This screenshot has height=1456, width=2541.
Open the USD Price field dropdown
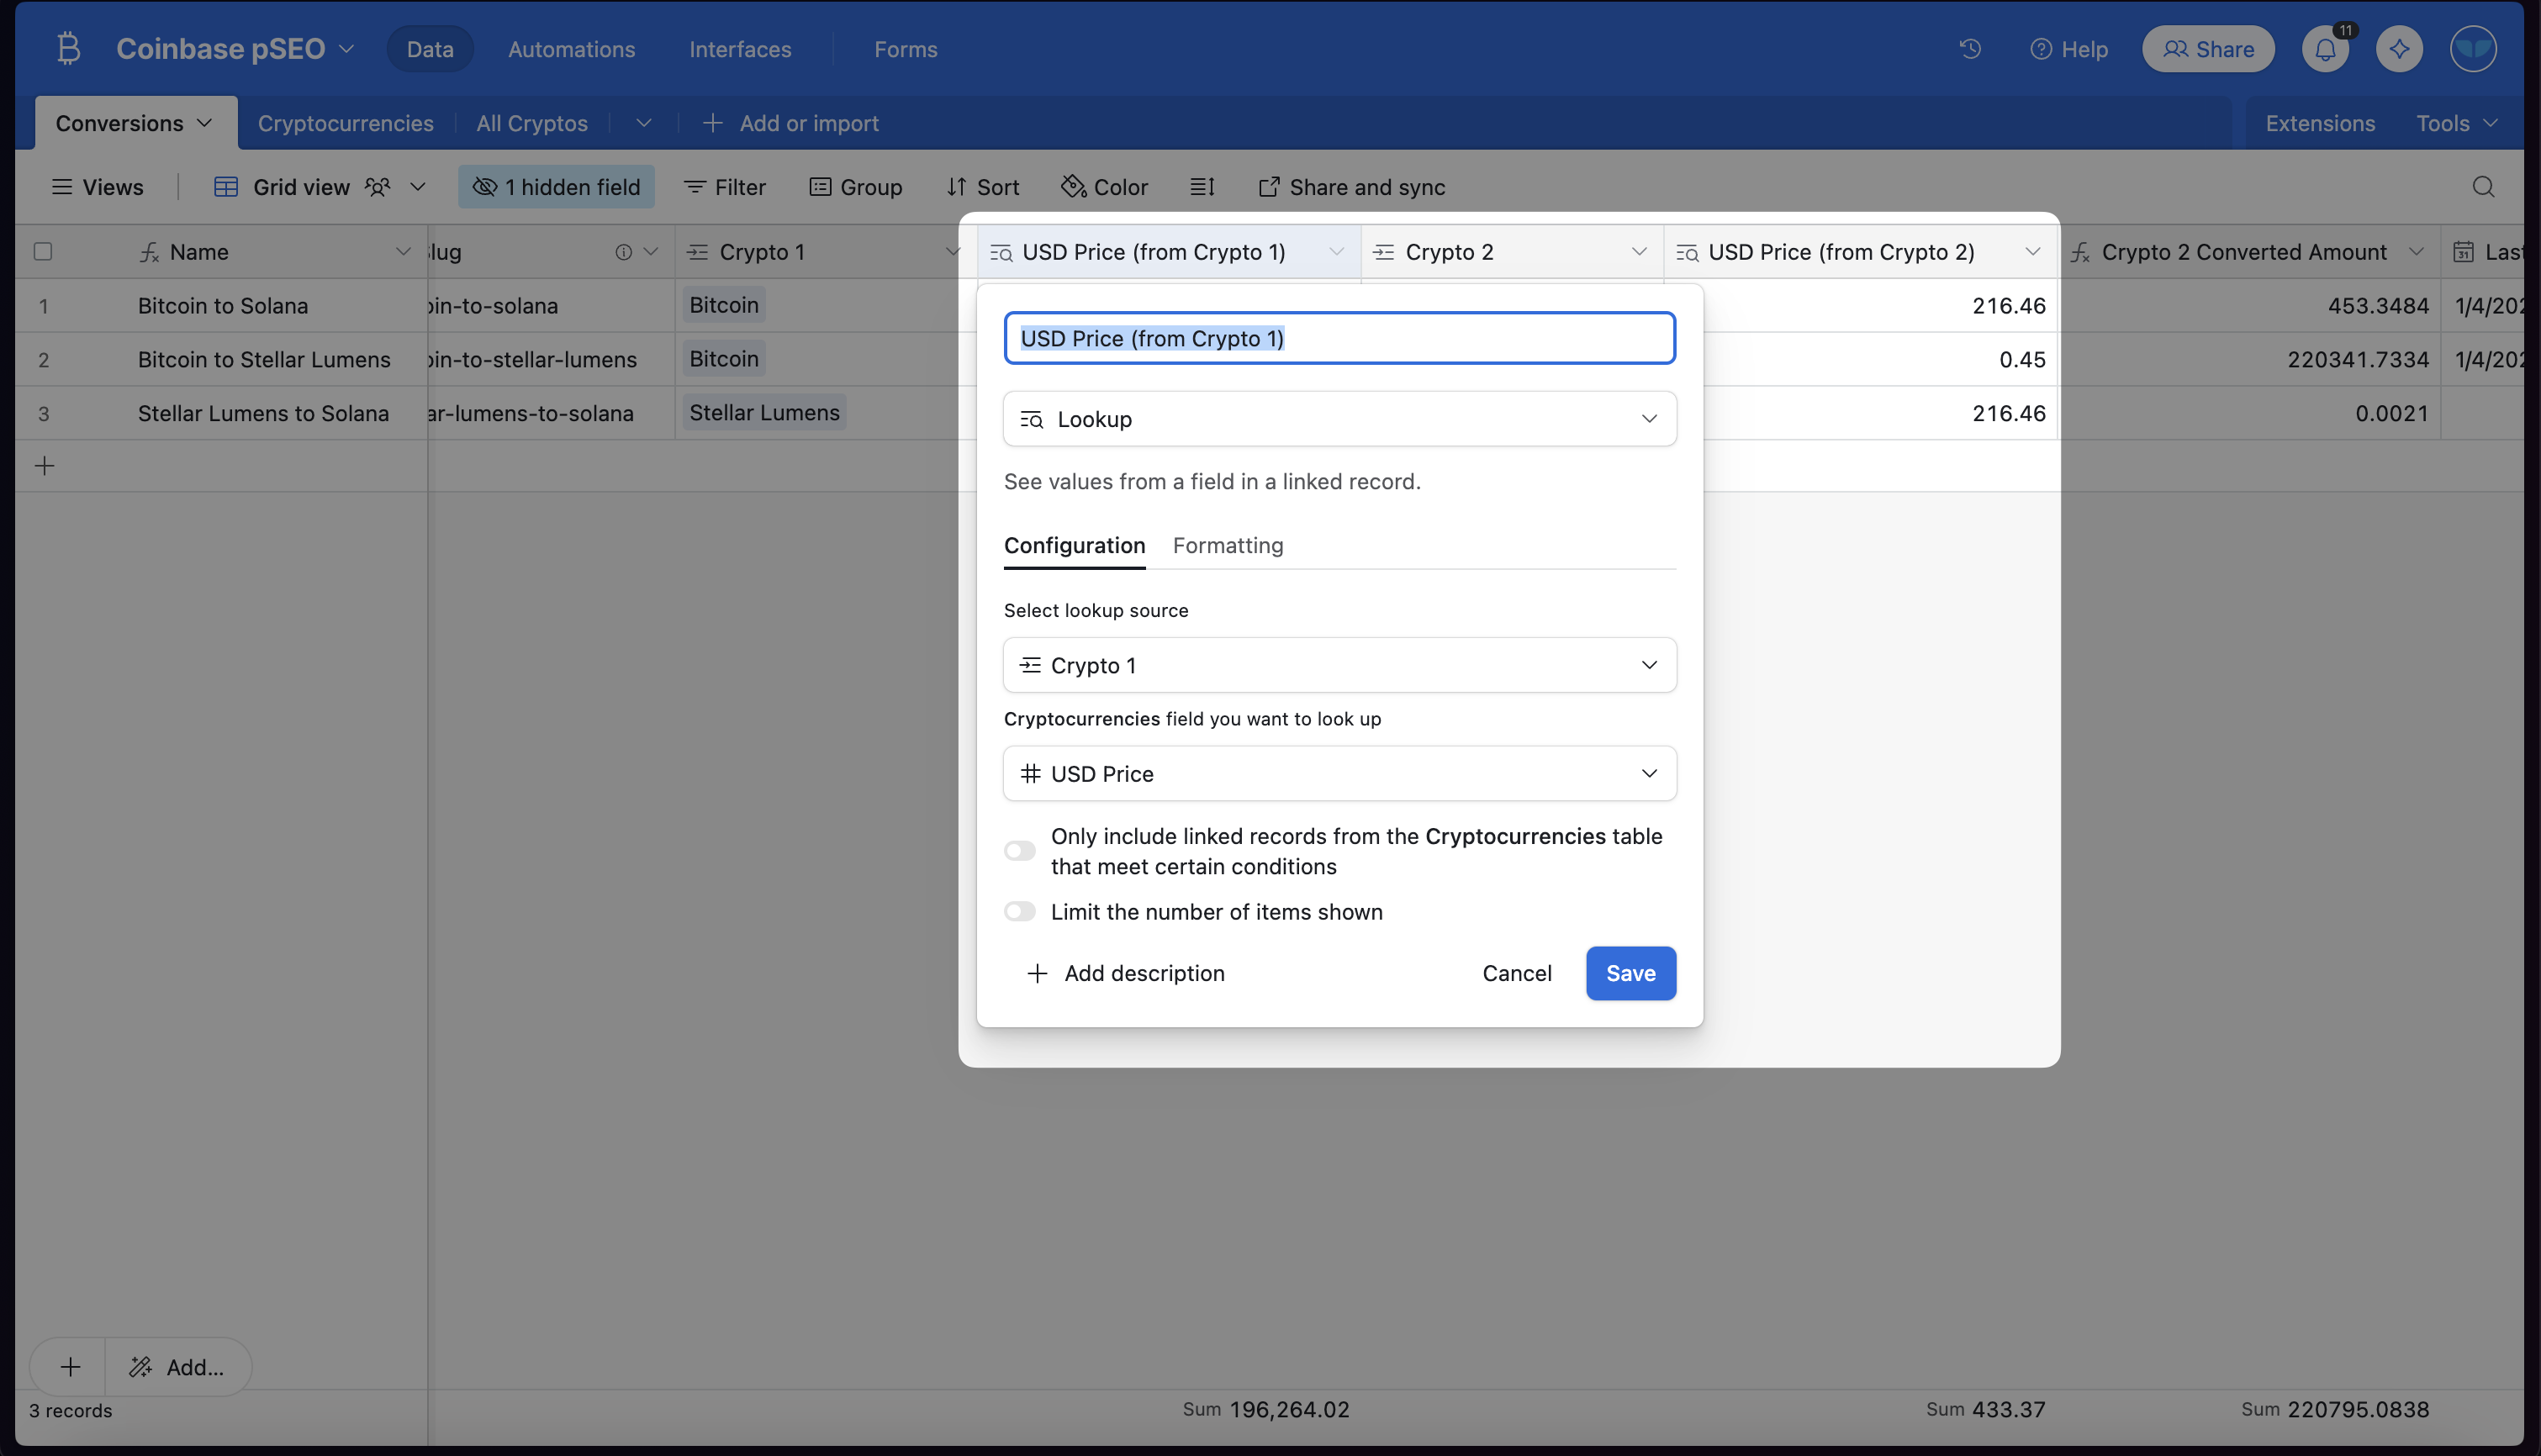[x=1339, y=773]
